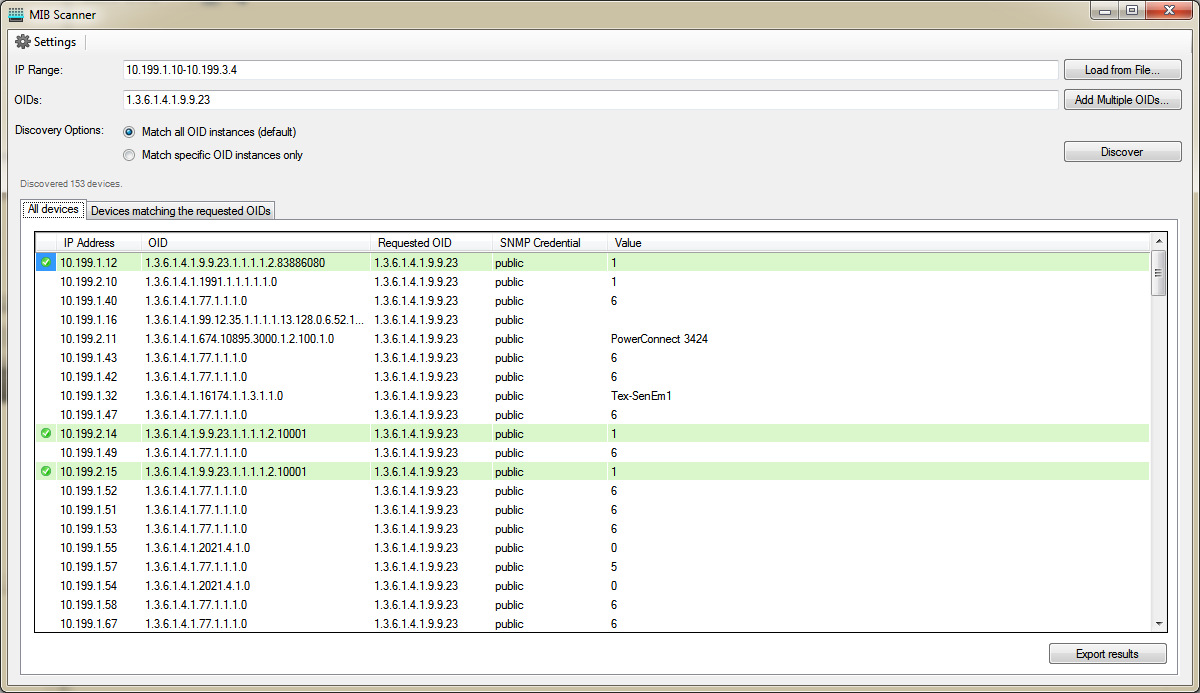
Task: Click inside the OIDs input field
Action: tap(588, 100)
